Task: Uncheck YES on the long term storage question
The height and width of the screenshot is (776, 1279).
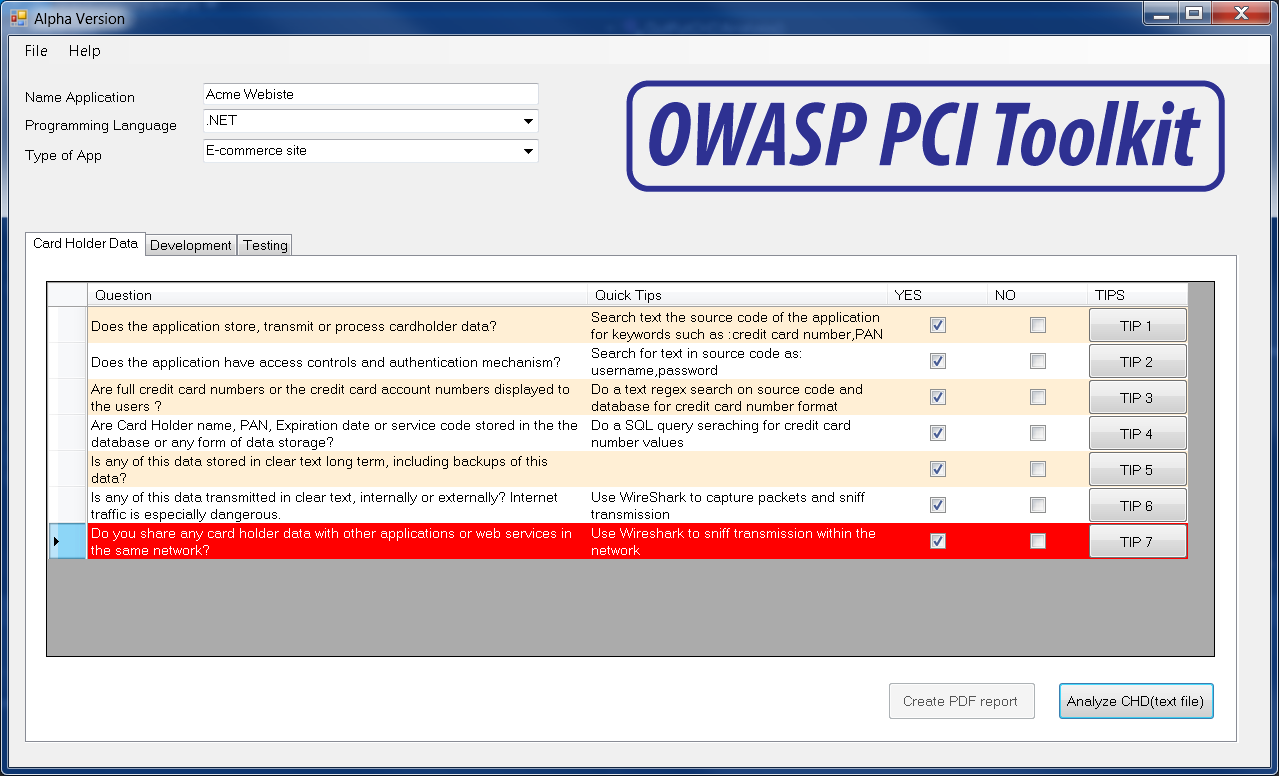Action: (937, 468)
